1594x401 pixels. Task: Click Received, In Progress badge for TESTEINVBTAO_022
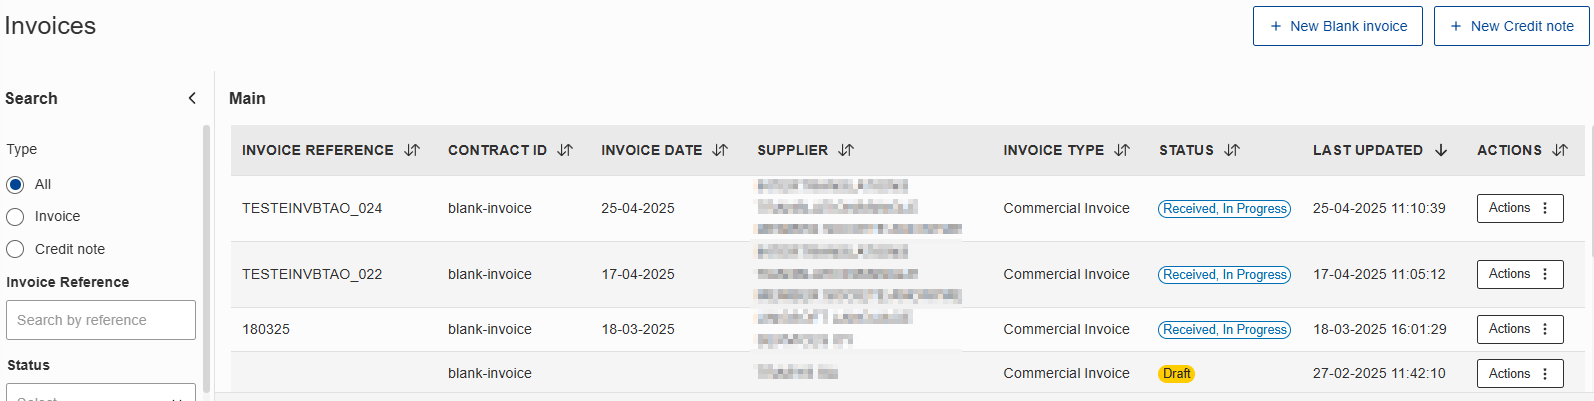(1224, 275)
